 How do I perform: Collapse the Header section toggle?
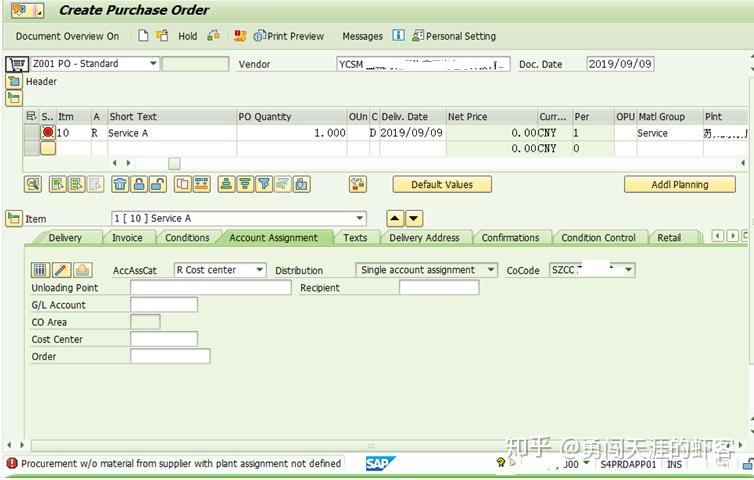pos(14,81)
